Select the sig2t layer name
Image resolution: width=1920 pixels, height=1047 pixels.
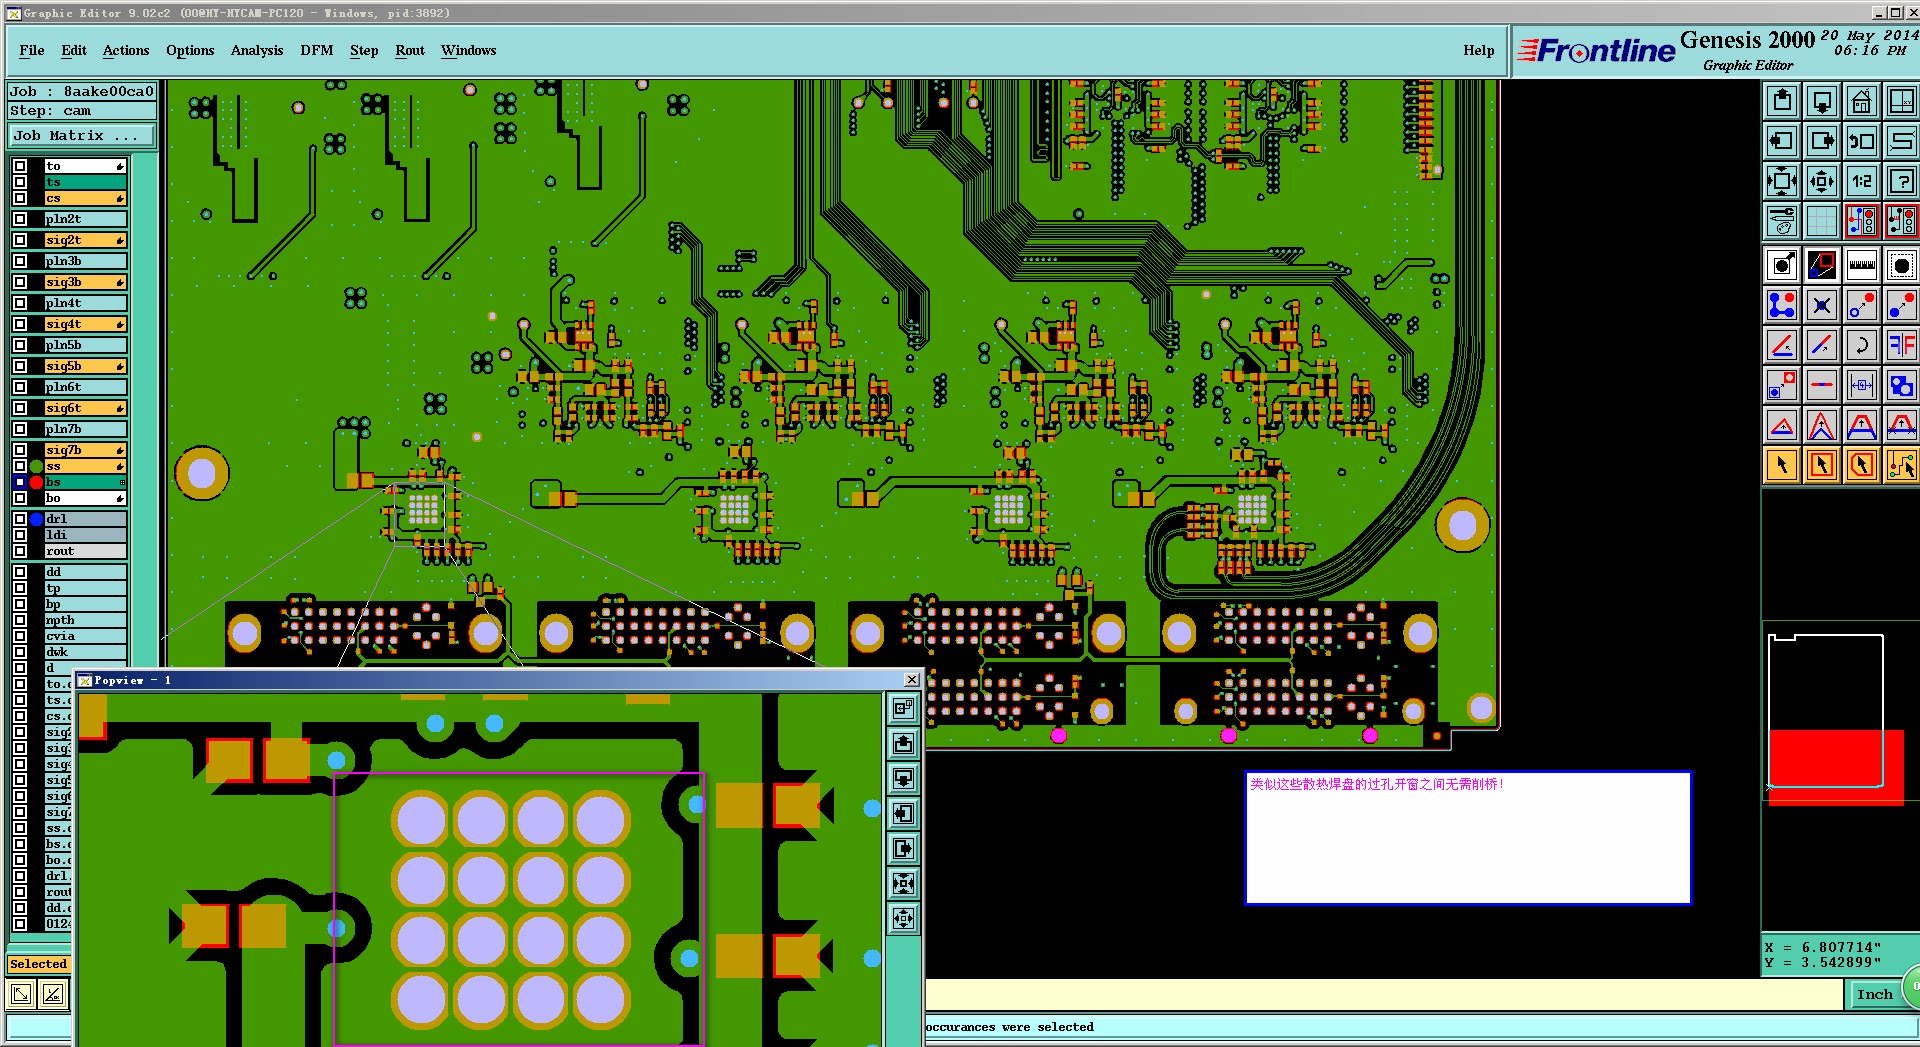tap(85, 240)
